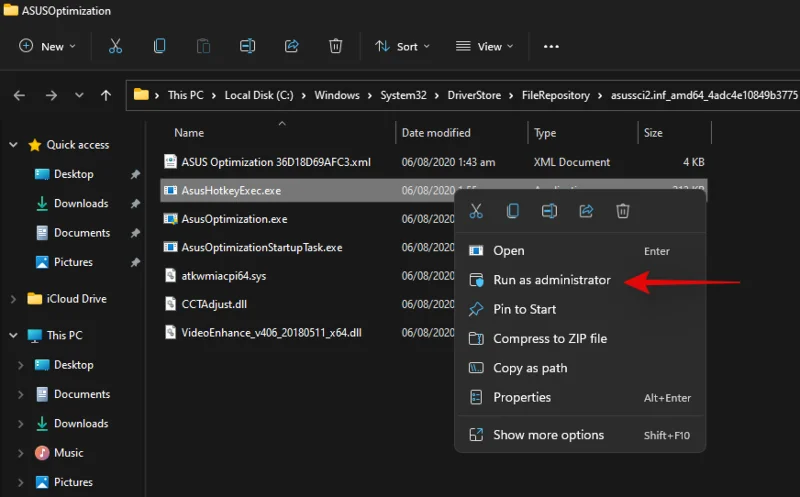This screenshot has height=497, width=800.
Task: Sort by the Name column header
Action: point(189,133)
